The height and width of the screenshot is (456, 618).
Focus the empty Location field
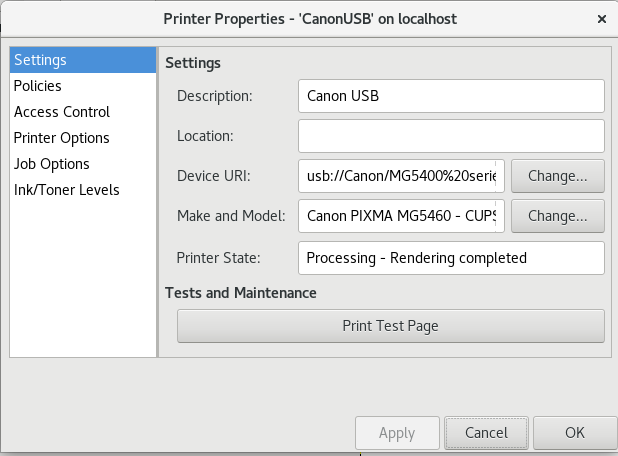[451, 136]
